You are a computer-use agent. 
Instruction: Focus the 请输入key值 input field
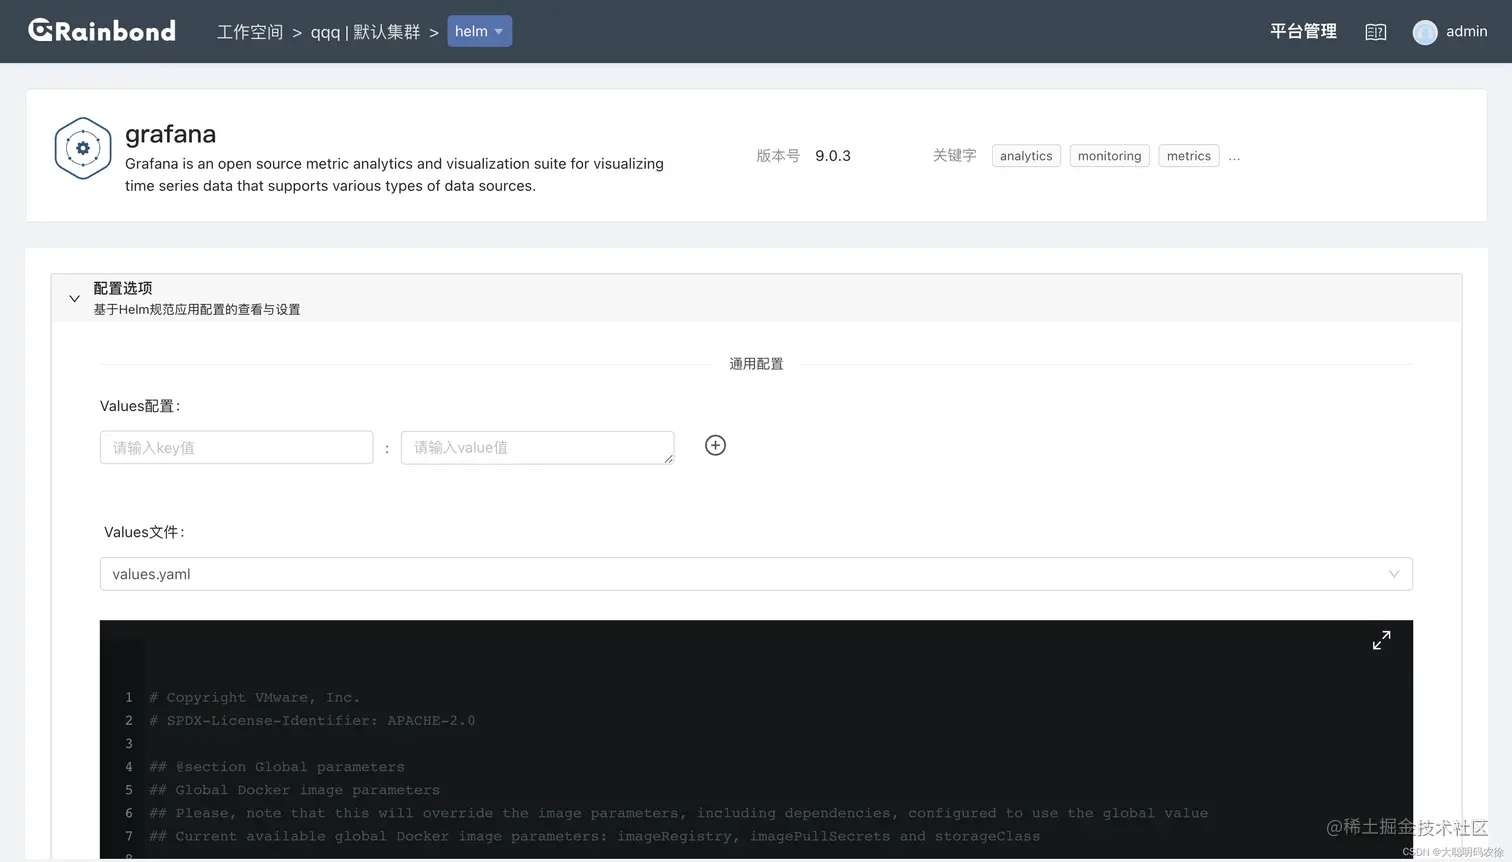point(236,447)
